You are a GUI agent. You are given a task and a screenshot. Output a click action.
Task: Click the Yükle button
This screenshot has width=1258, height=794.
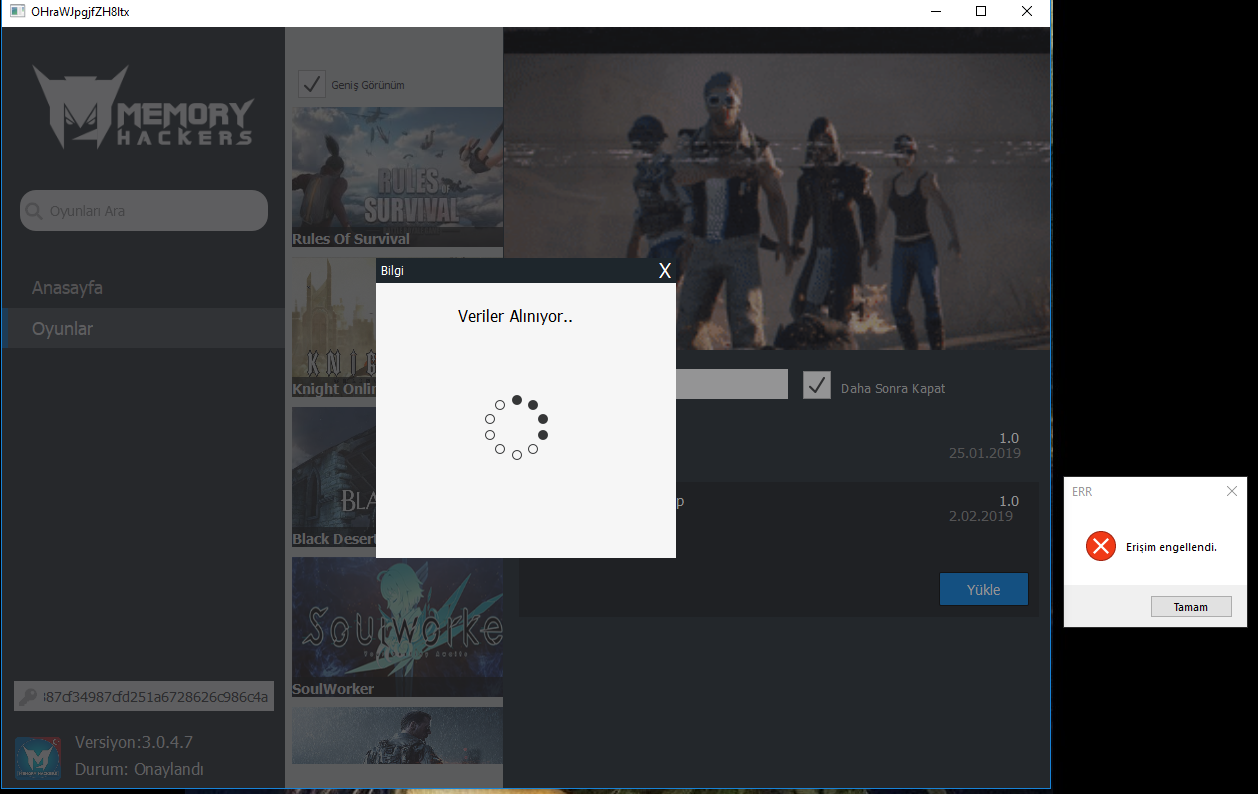click(x=984, y=589)
